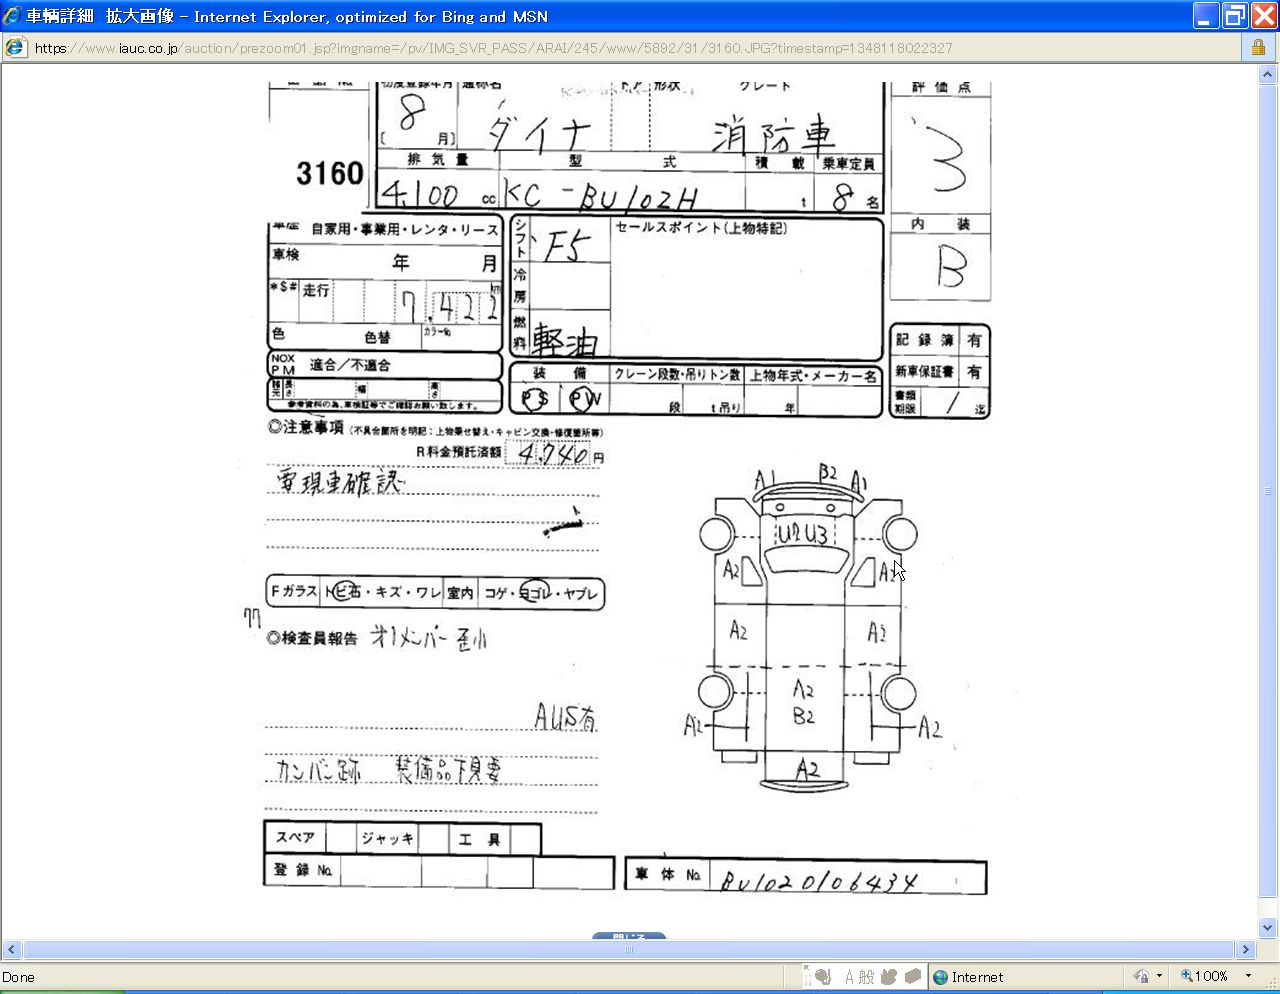Viewport: 1280px width, 994px height.
Task: Click the page icon beside the URL
Action: pyautogui.click(x=15, y=48)
